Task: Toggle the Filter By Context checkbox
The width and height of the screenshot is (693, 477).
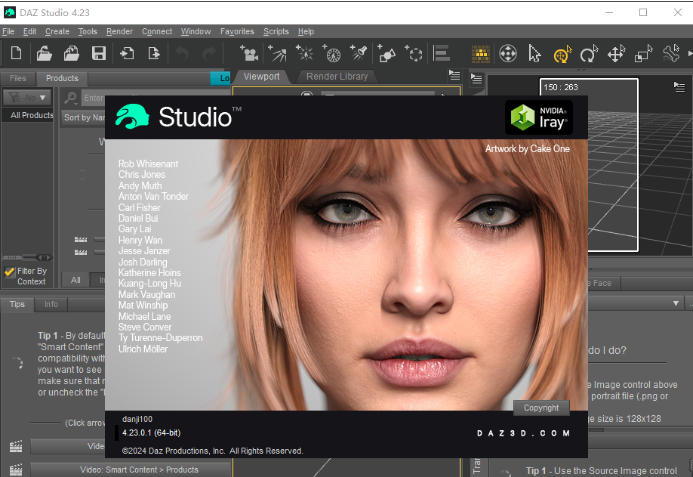Action: point(9,271)
